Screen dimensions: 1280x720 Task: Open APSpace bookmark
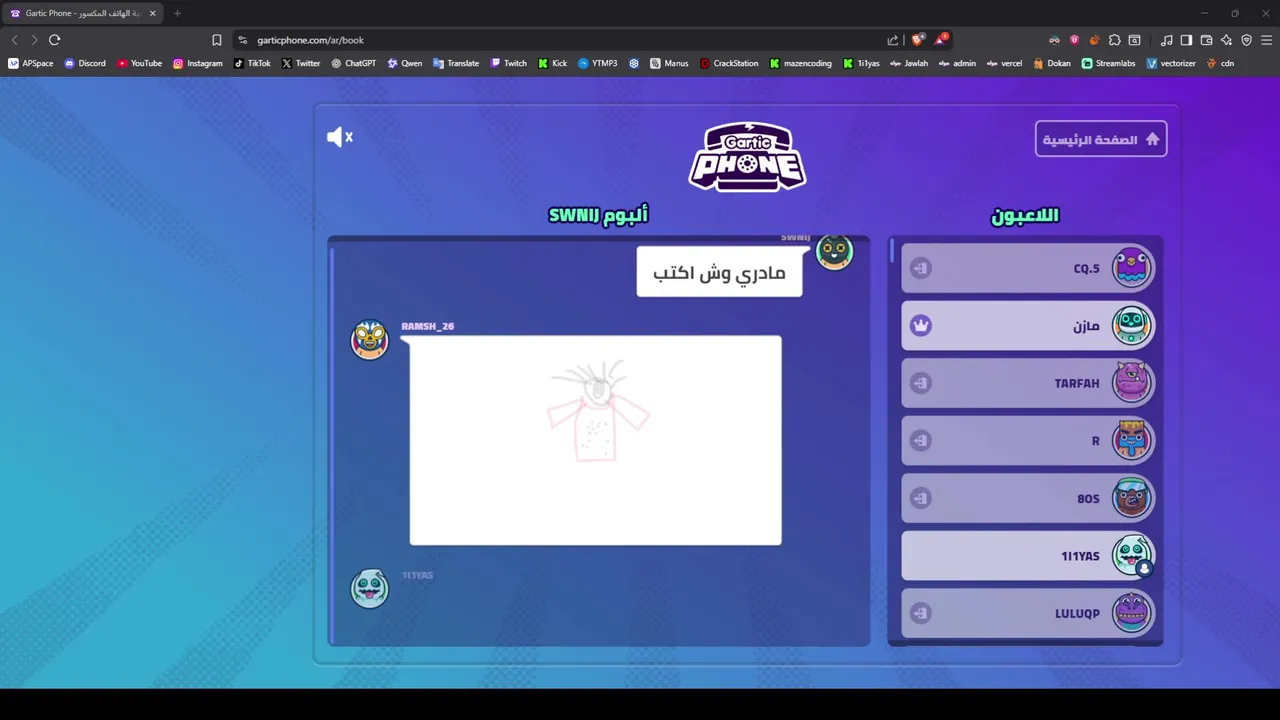click(x=30, y=63)
